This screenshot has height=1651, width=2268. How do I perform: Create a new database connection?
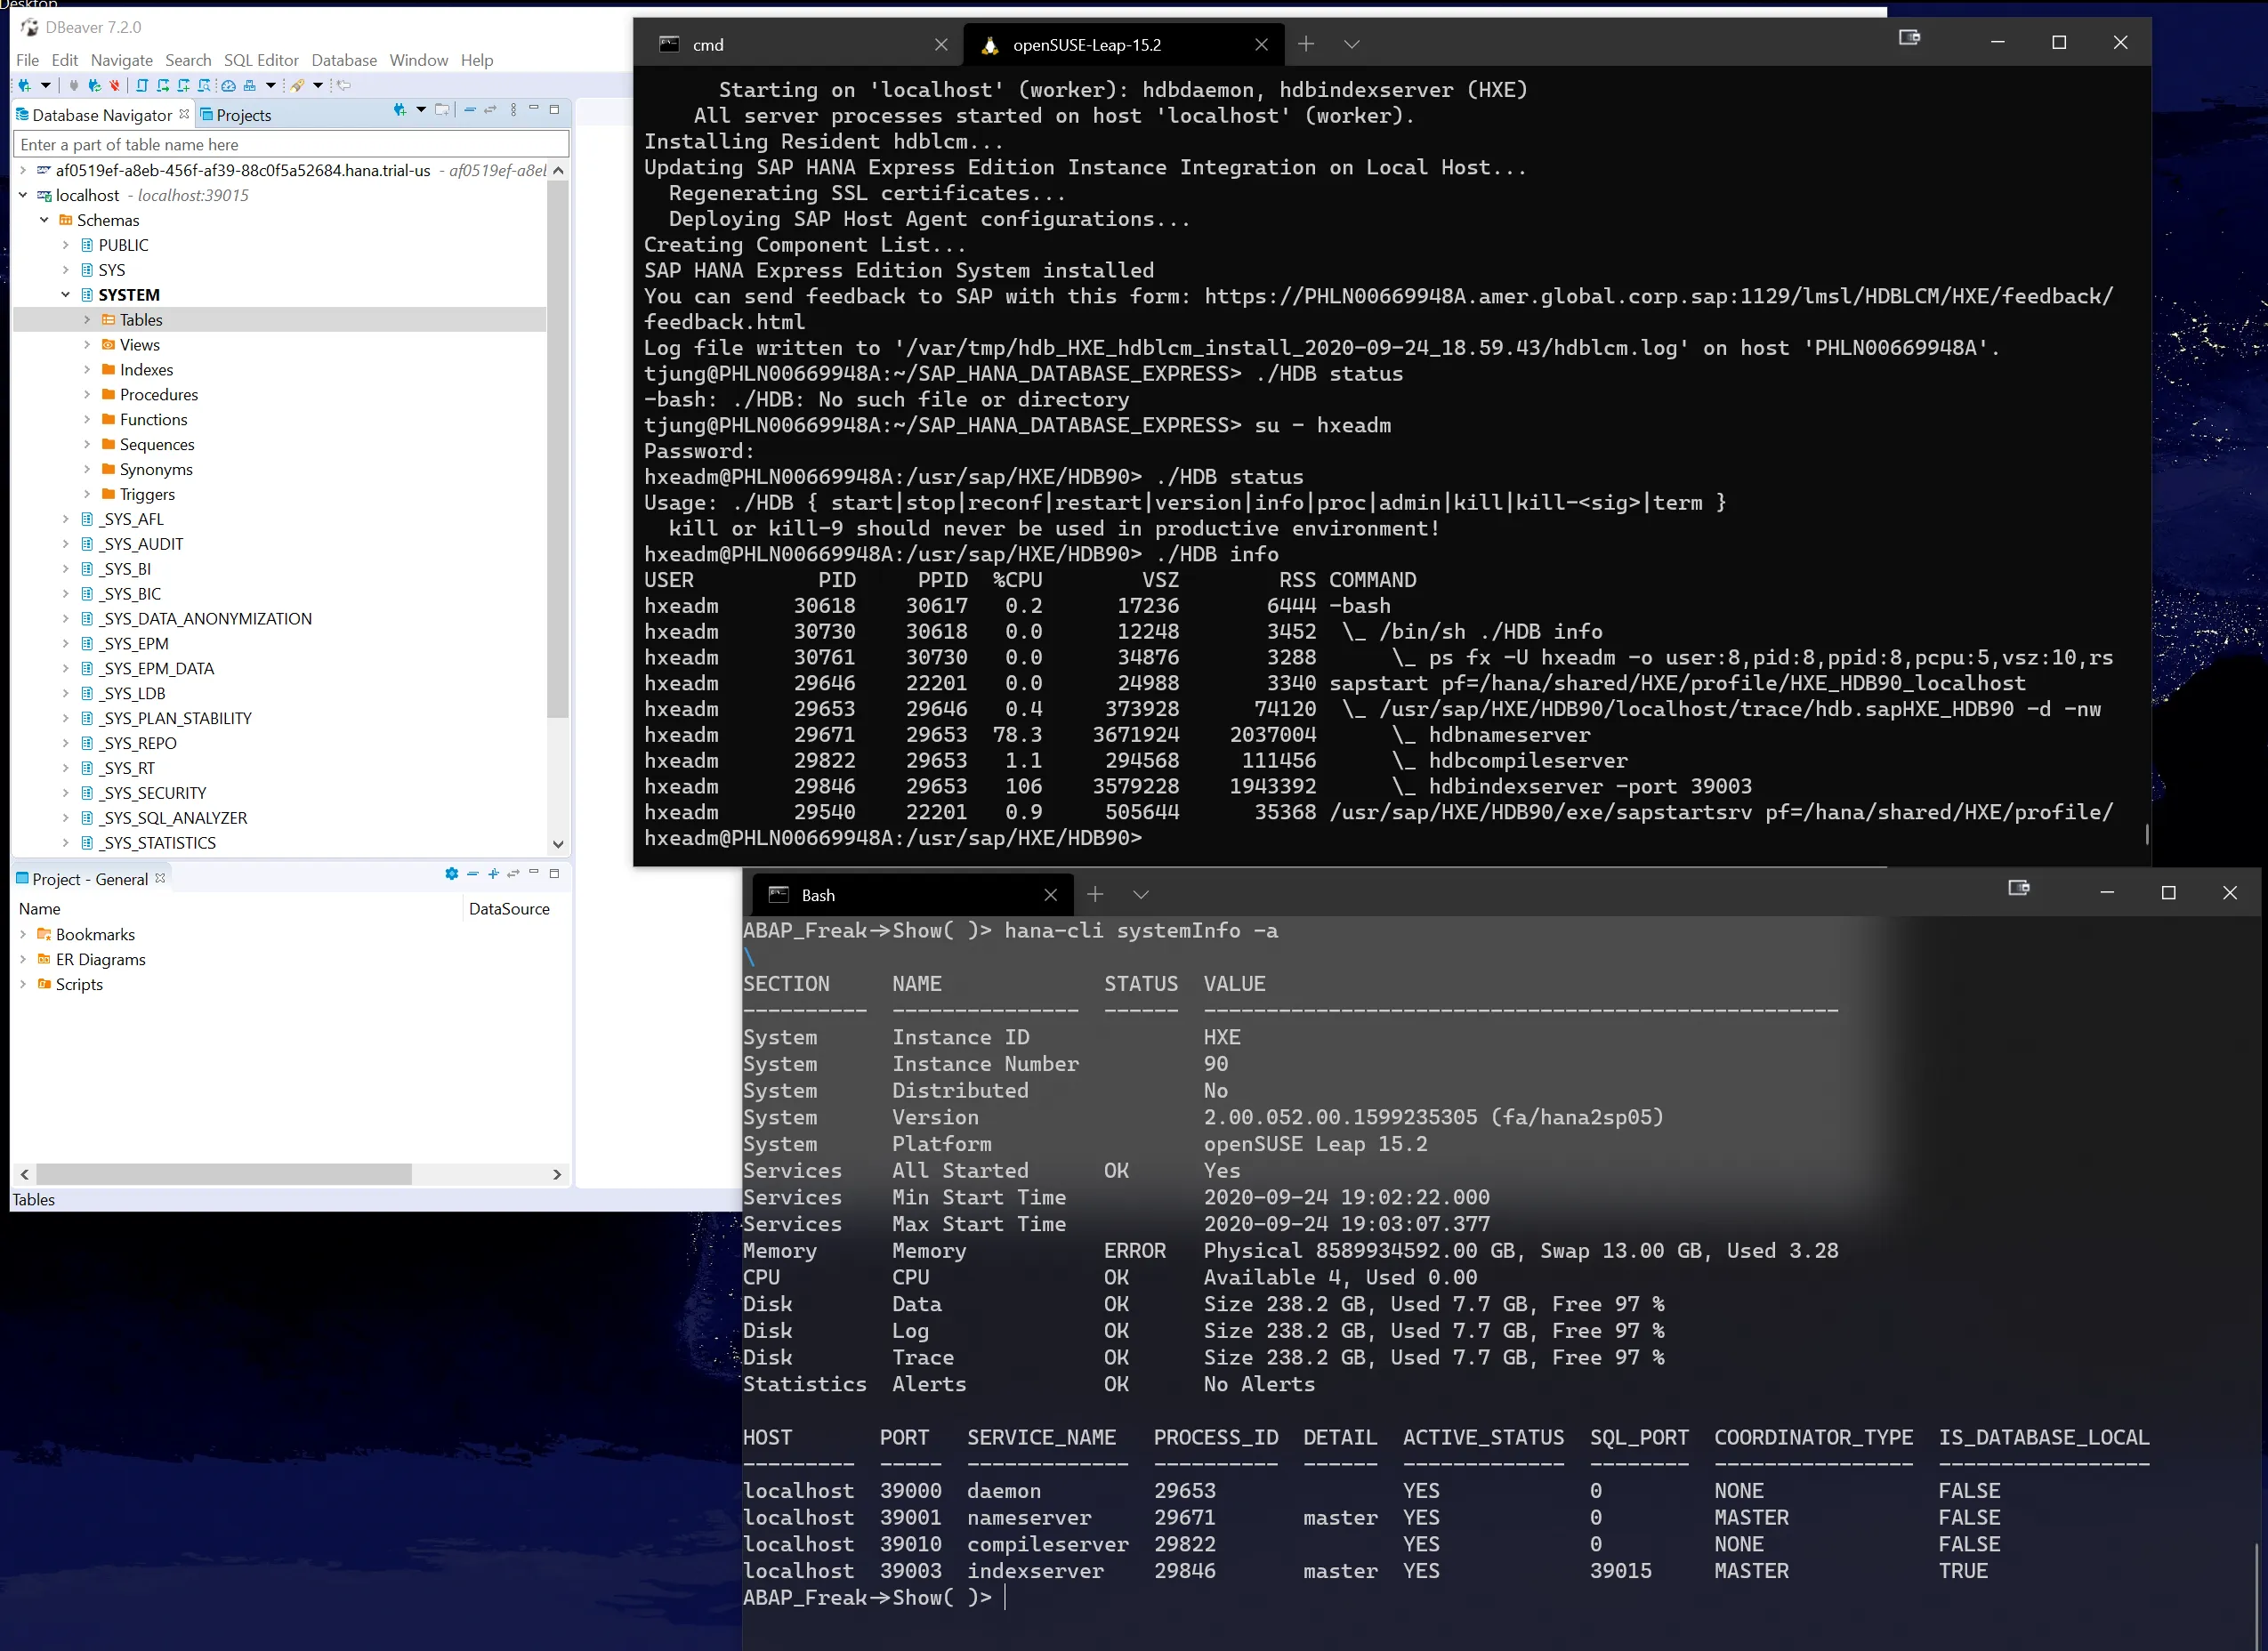pyautogui.click(x=25, y=86)
